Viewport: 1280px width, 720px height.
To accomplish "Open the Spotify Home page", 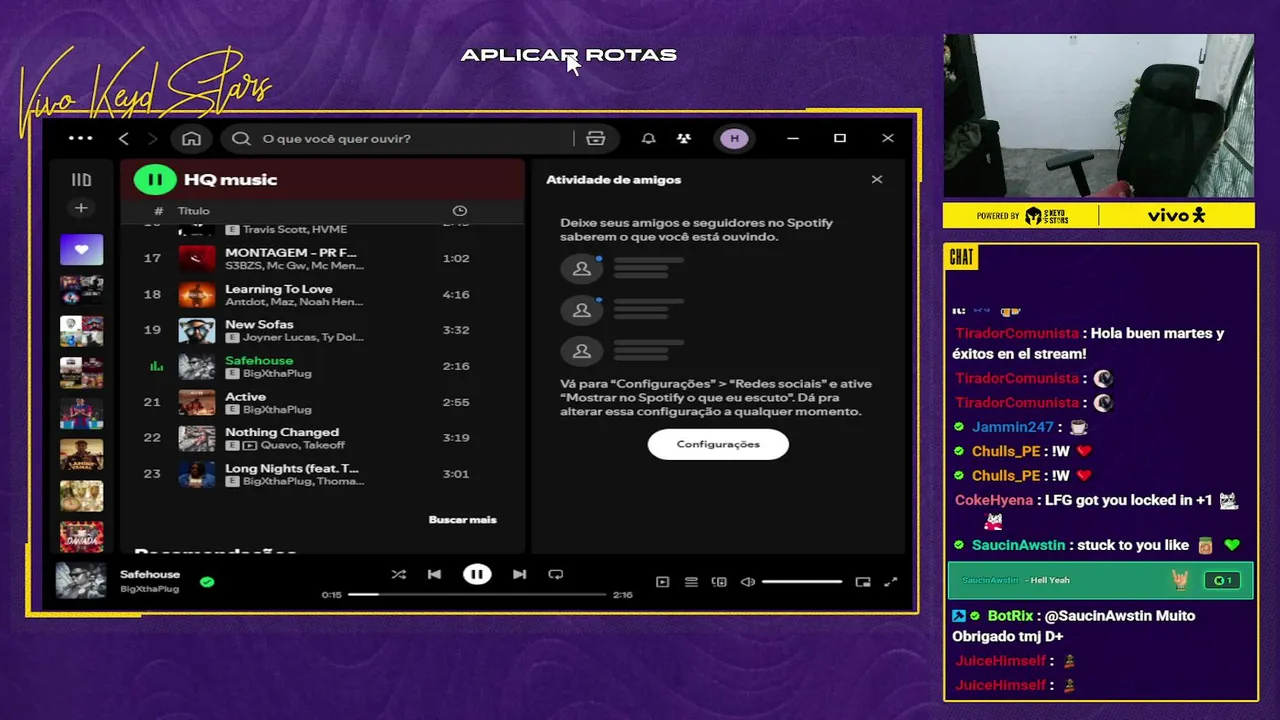I will [x=191, y=139].
